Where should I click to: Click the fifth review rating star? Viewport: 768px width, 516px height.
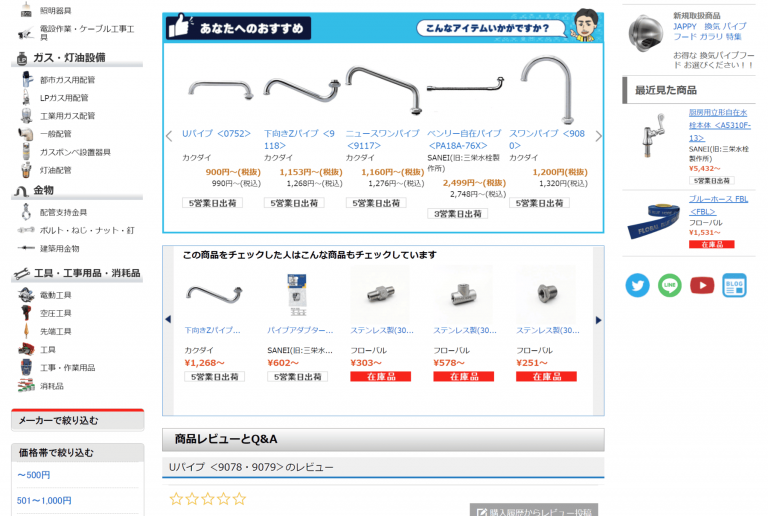point(240,499)
